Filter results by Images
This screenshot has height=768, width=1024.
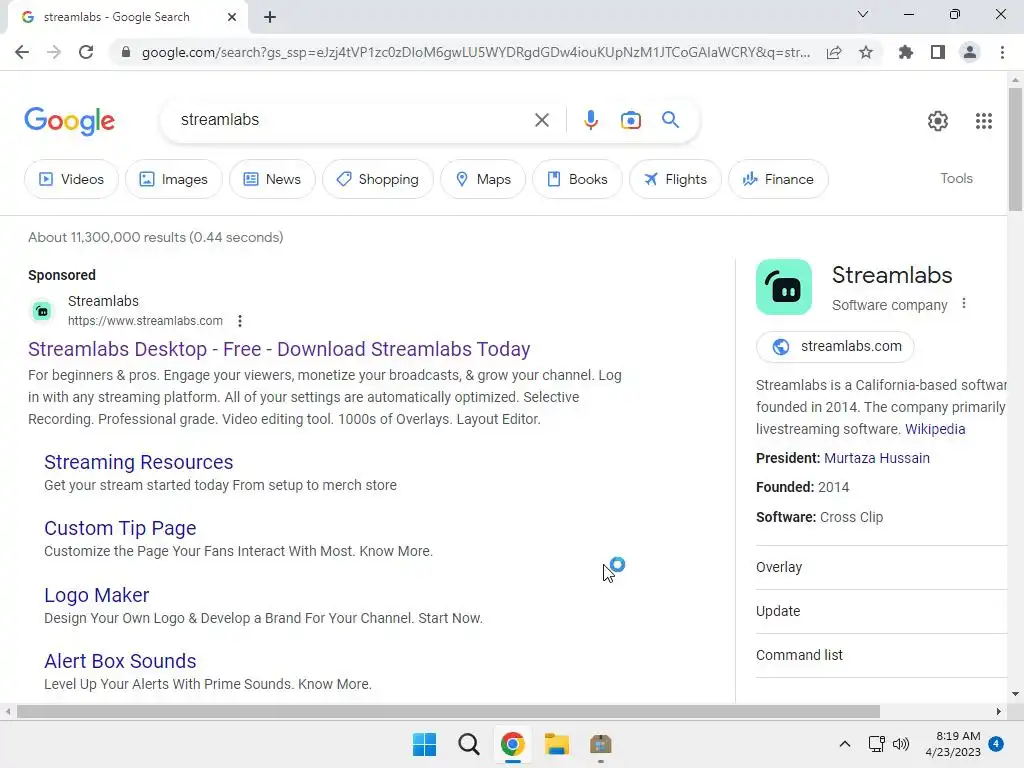174,179
